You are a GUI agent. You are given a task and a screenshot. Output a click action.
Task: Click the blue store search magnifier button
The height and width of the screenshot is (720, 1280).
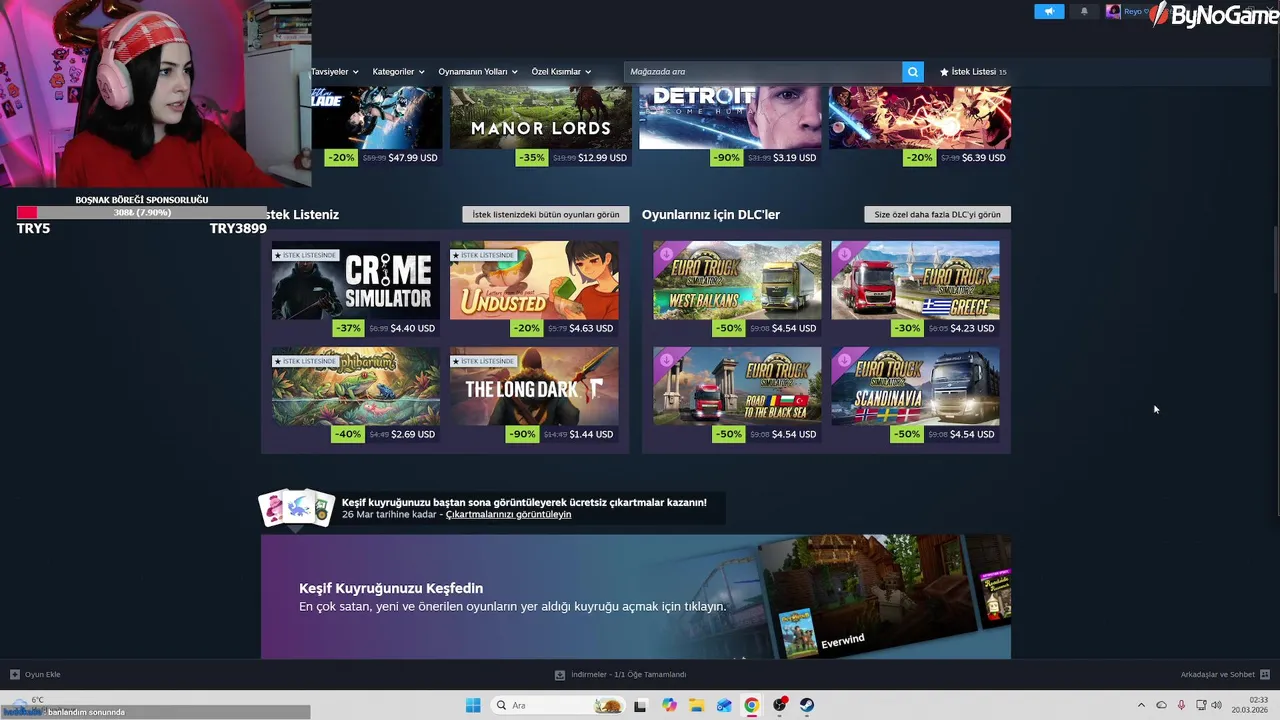pyautogui.click(x=912, y=72)
